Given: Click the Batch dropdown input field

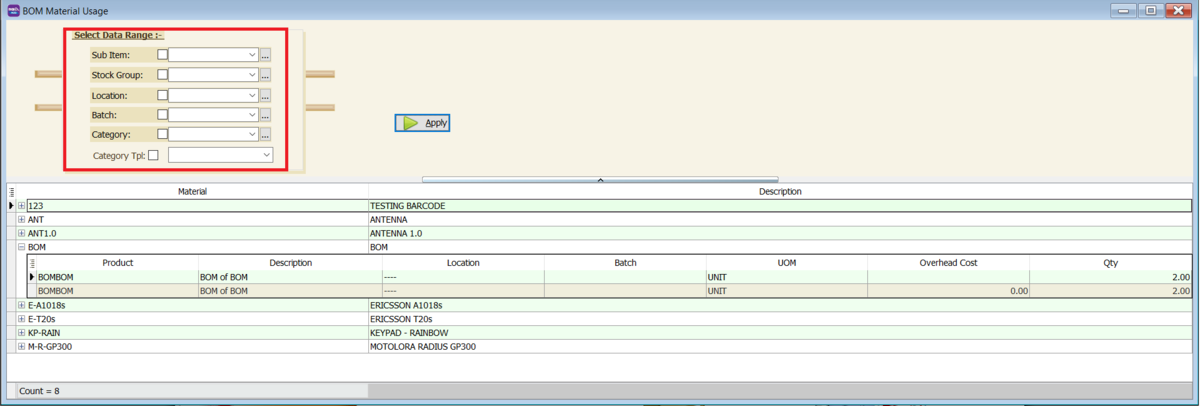Looking at the screenshot, I should (x=207, y=115).
